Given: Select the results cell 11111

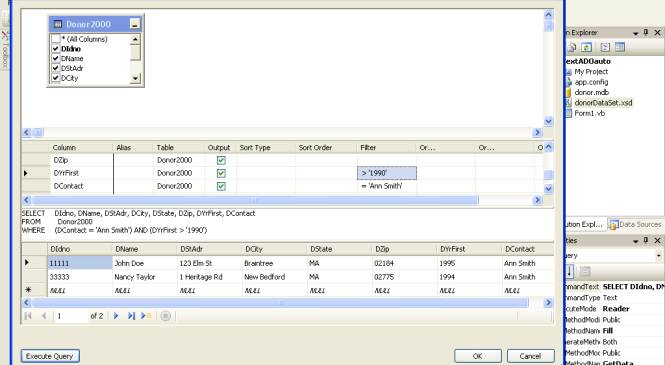Looking at the screenshot, I should pos(80,263).
